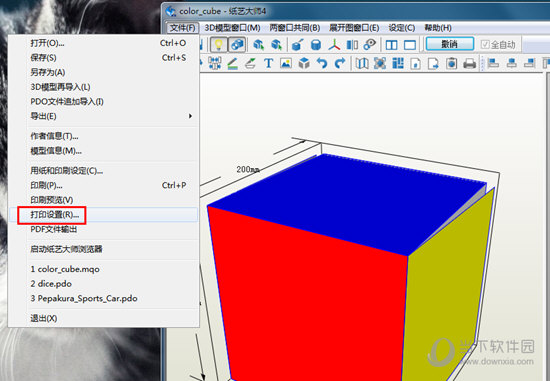Viewport: 550px width, 381px height.
Task: Open the 3D模型窗口(M) menu
Action: (x=232, y=28)
